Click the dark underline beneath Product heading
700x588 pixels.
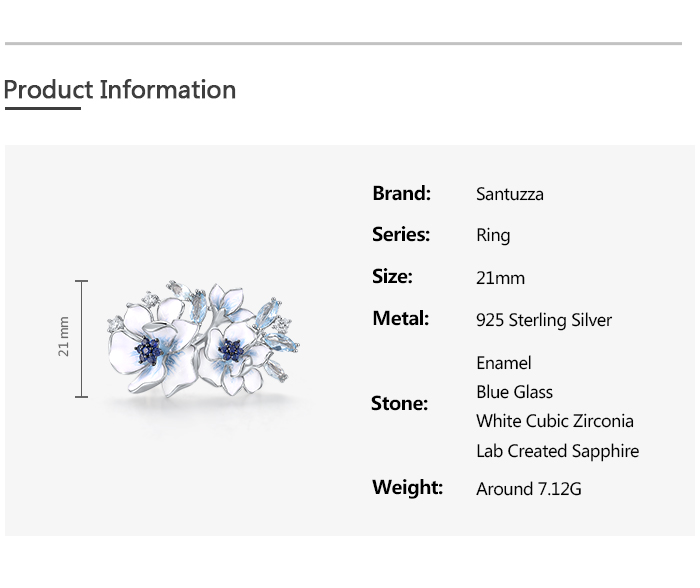[42, 108]
